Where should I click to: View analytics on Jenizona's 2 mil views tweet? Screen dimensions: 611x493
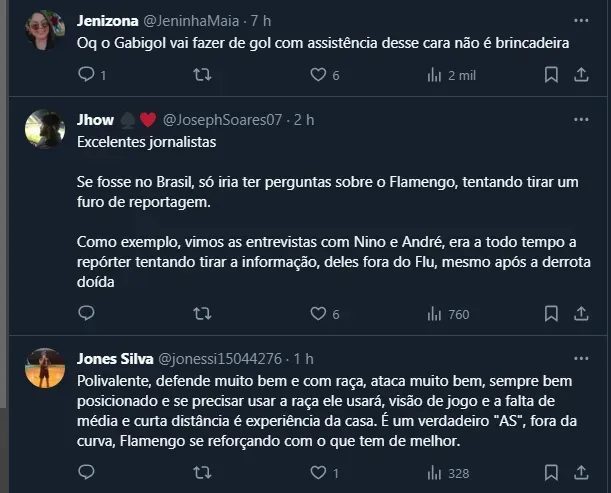(434, 74)
